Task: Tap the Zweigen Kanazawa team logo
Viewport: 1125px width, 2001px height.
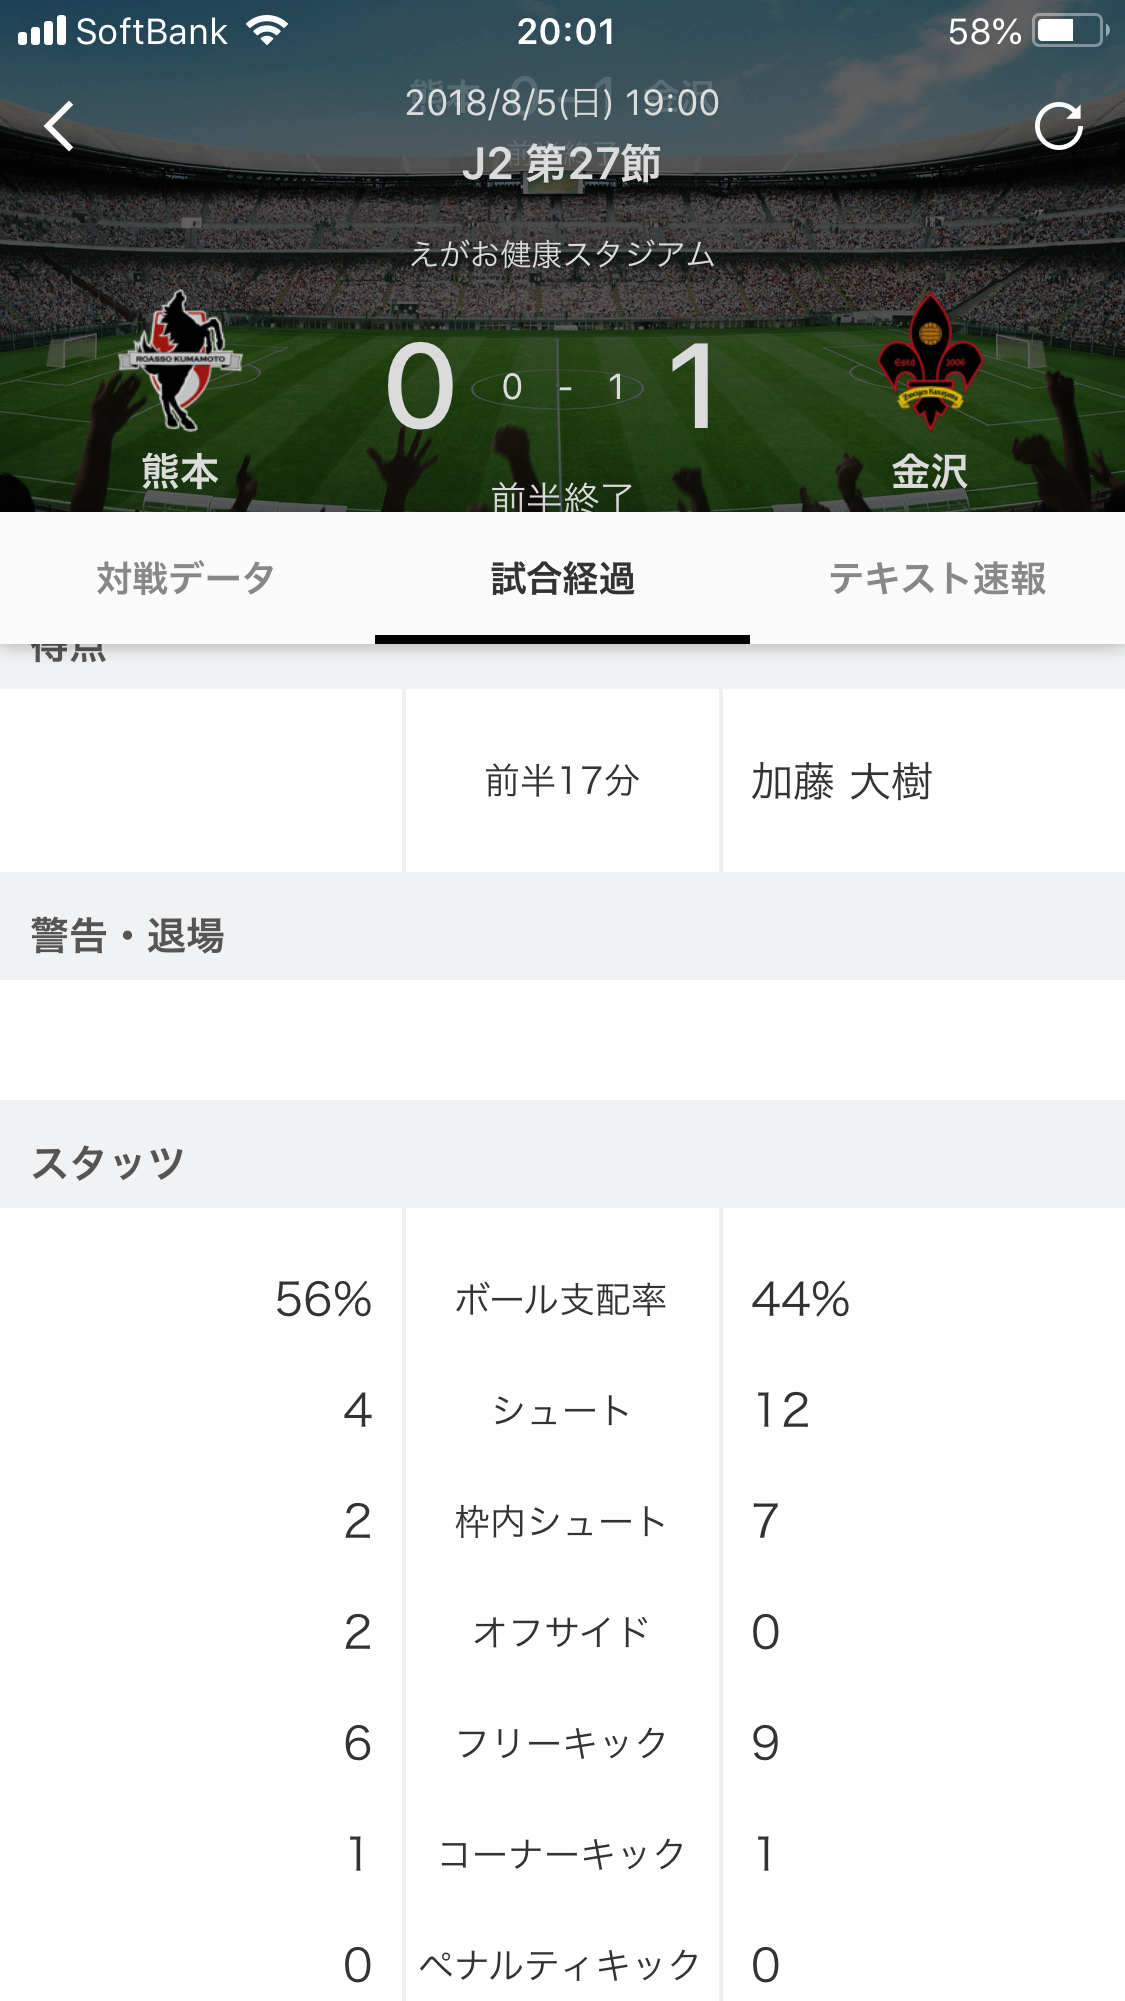Action: [x=930, y=362]
